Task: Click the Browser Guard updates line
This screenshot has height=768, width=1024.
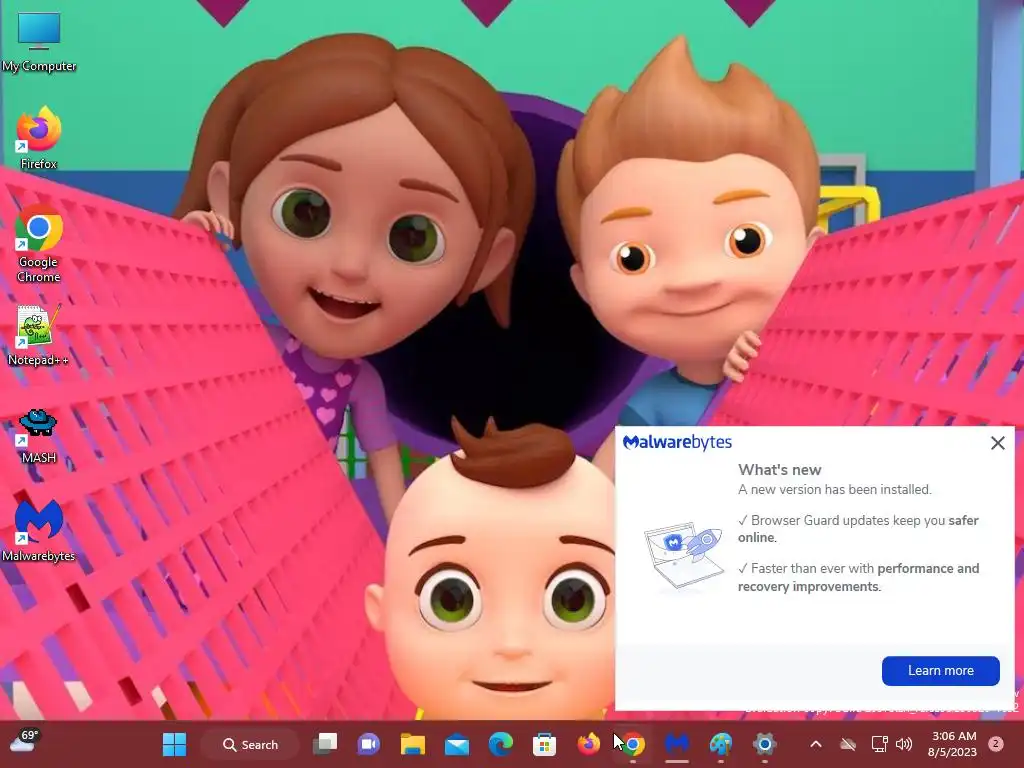Action: [x=858, y=529]
